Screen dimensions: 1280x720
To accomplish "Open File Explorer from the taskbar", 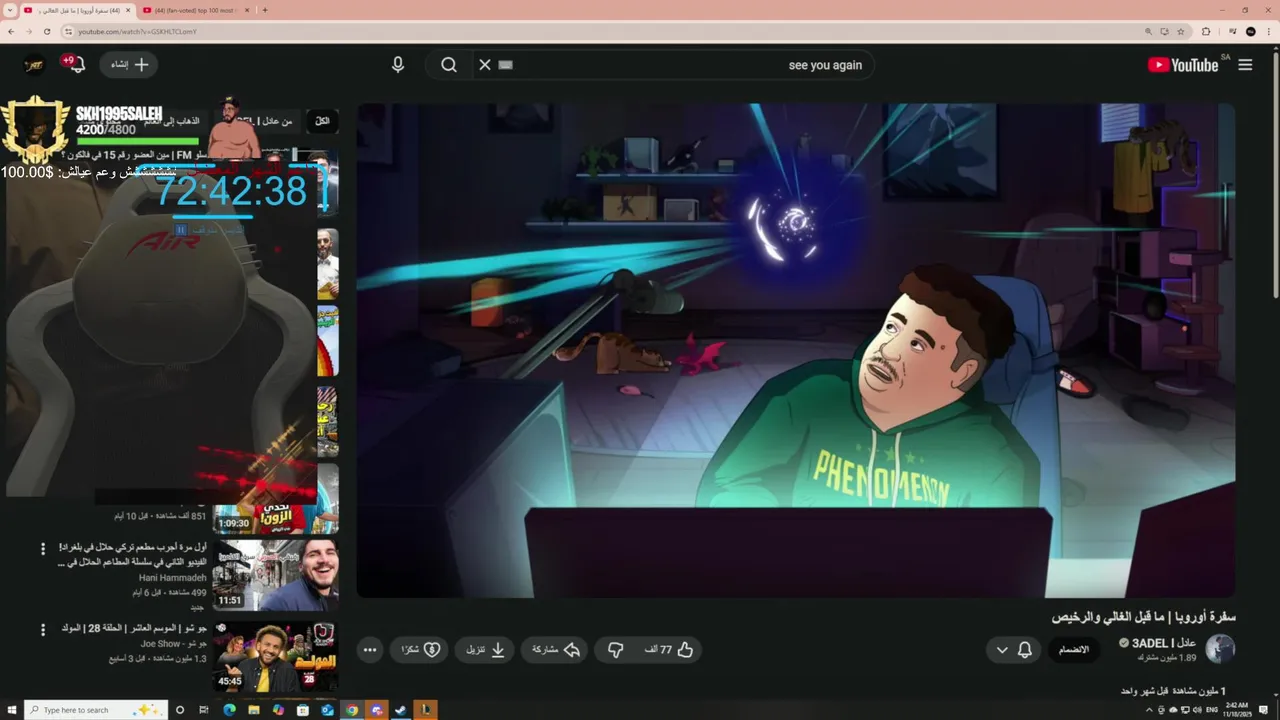I will click(x=254, y=710).
